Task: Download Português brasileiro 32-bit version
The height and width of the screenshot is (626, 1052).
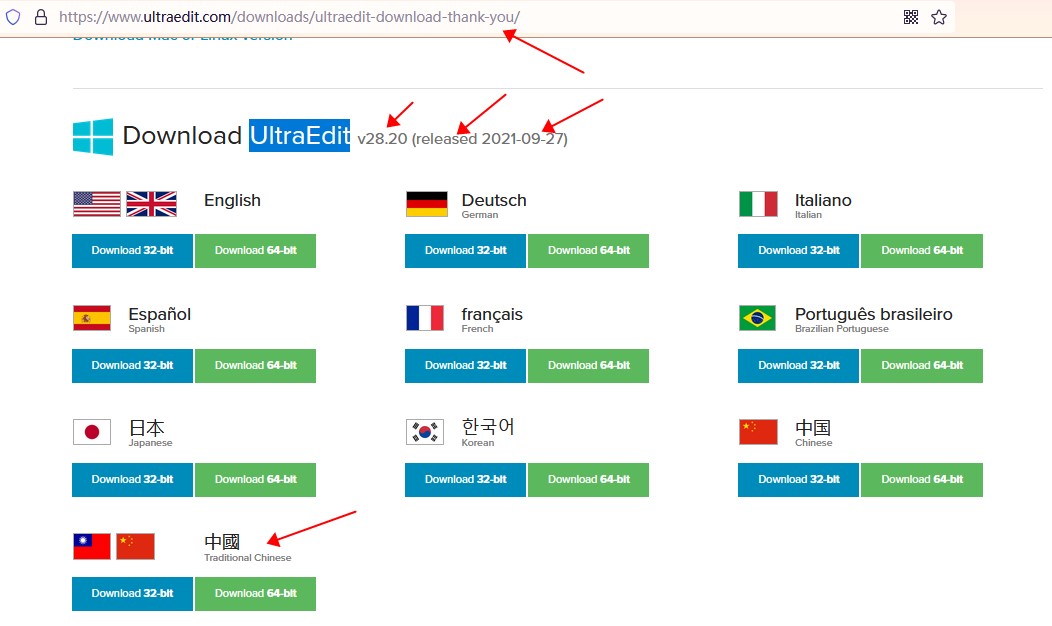Action: click(x=798, y=366)
